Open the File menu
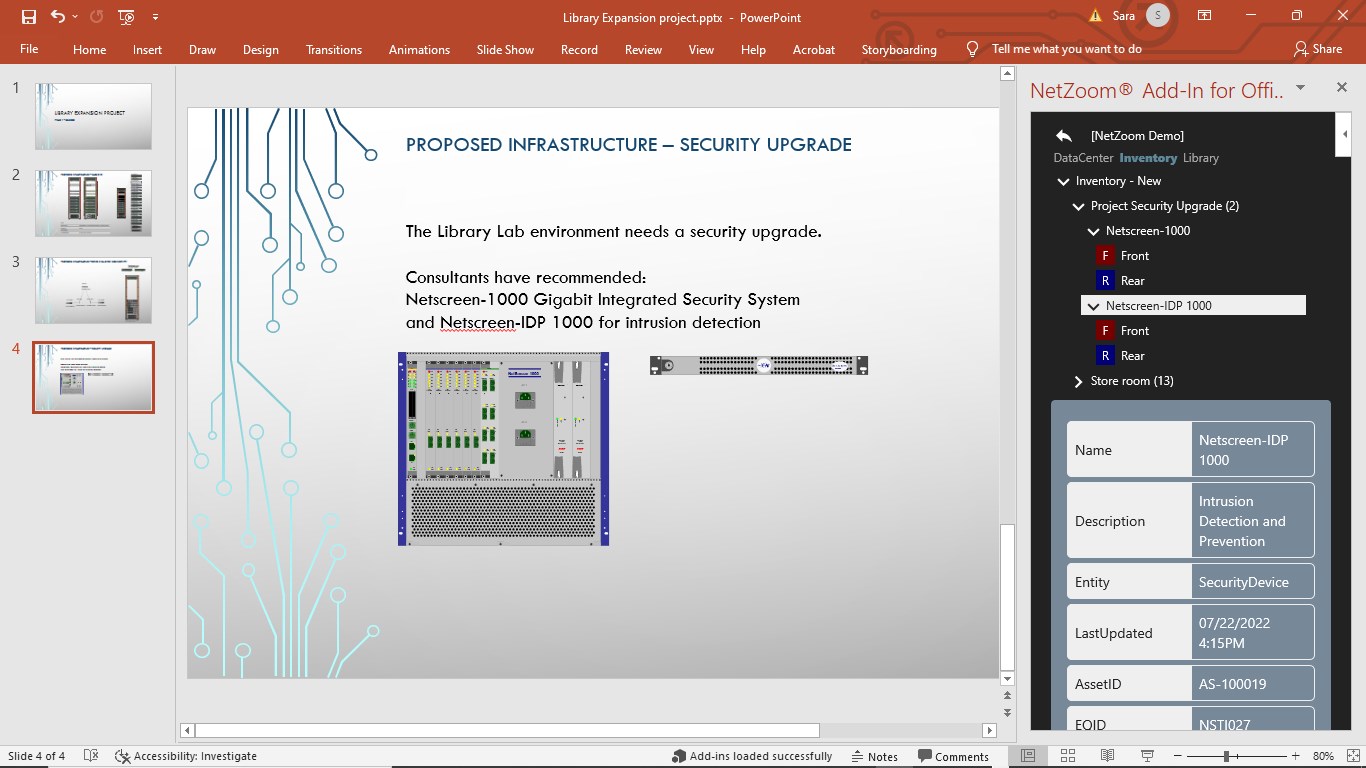1366x768 pixels. [x=29, y=49]
